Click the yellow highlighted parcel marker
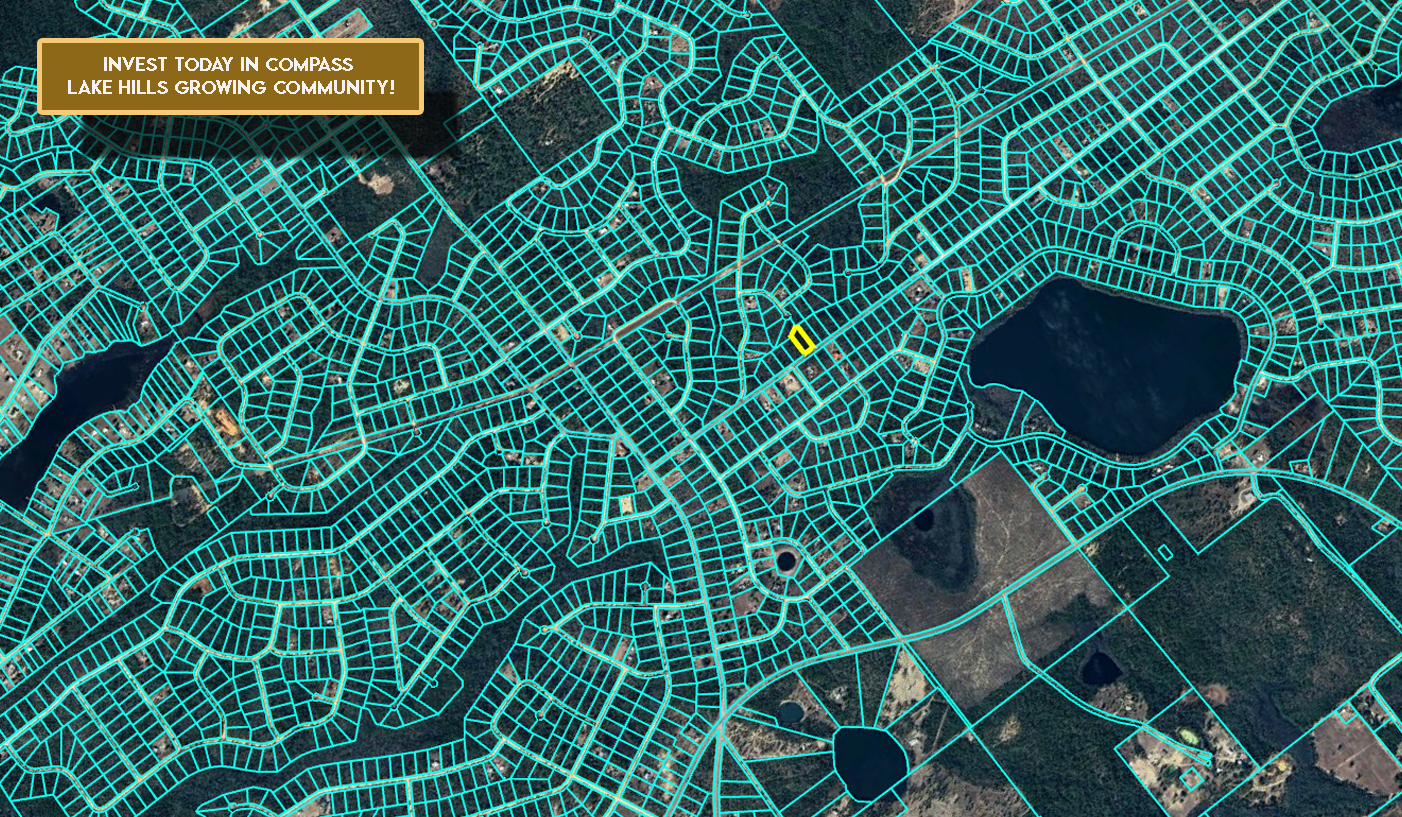 click(802, 340)
